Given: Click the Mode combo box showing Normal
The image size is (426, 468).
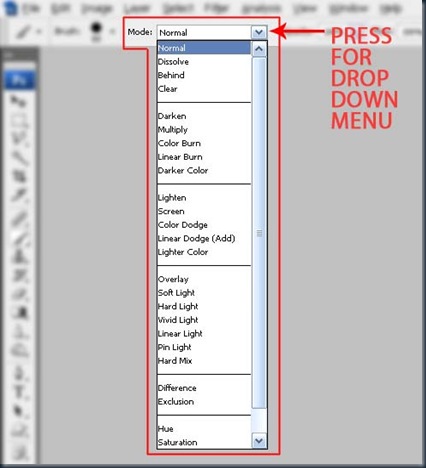Looking at the screenshot, I should 212,32.
